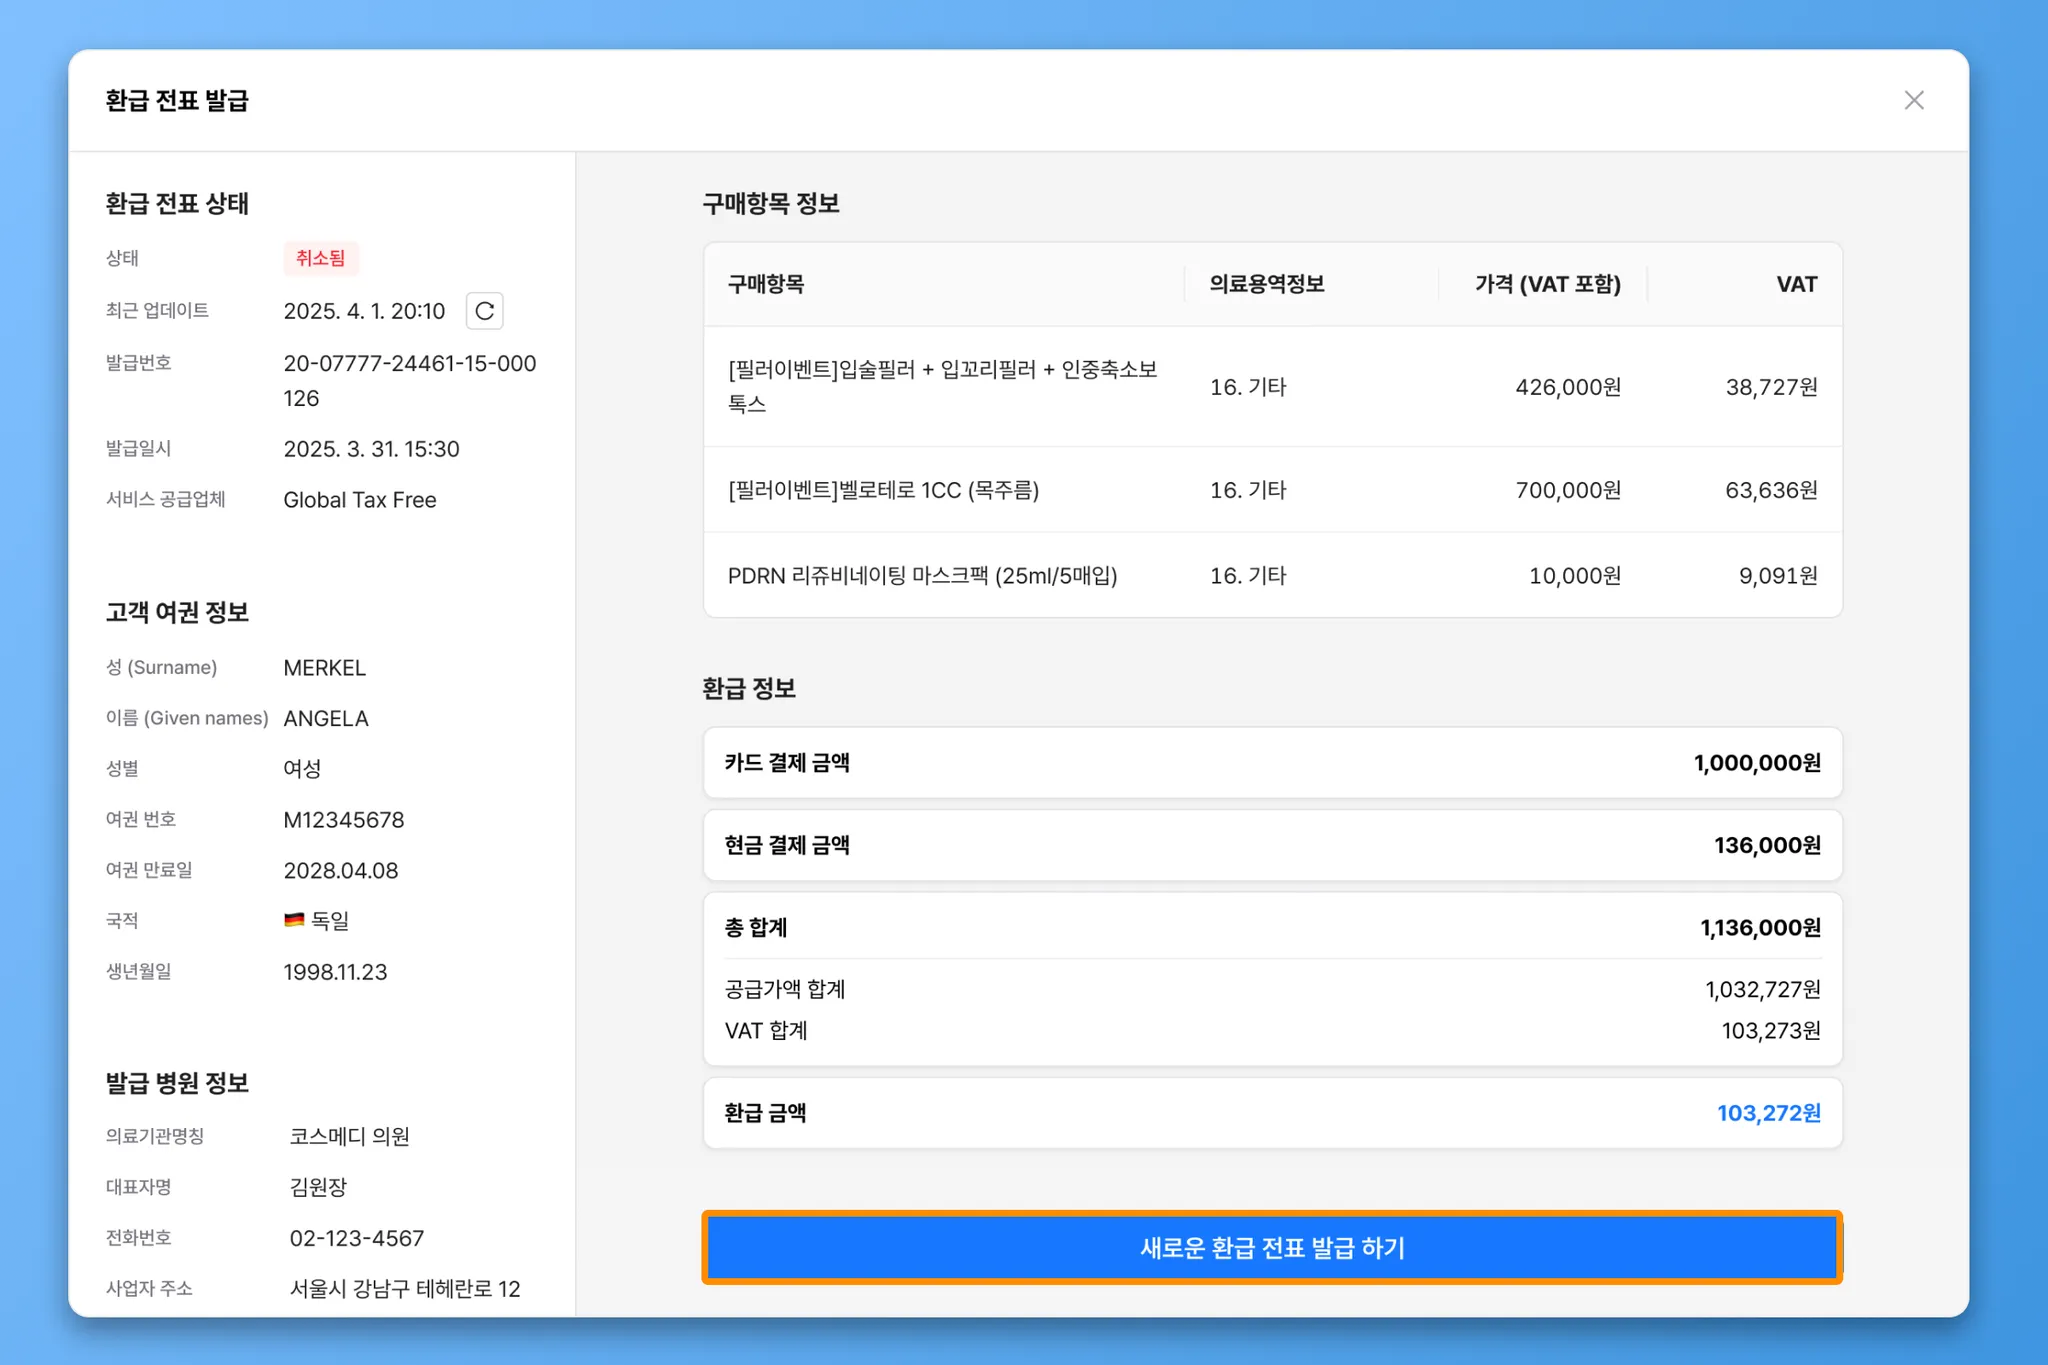Select the 벨로테로 1CC purchase row
Image resolution: width=2048 pixels, height=1365 pixels.
883,490
